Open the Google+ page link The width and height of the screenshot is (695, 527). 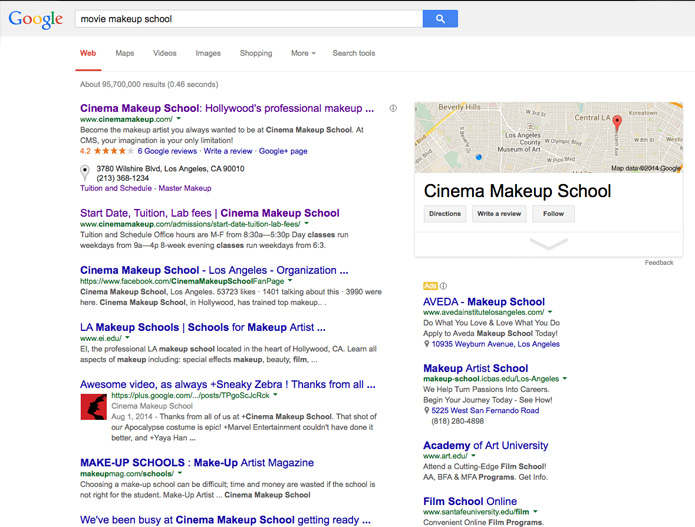coord(283,151)
